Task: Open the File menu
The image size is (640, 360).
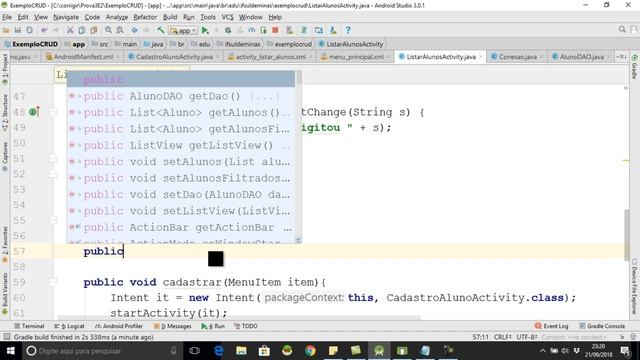Action: click(x=7, y=17)
